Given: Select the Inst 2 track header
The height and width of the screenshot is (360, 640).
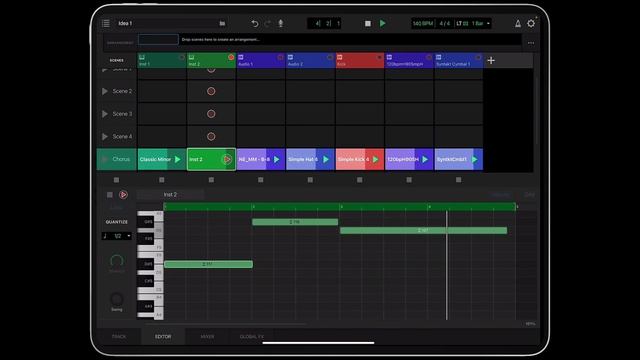Looking at the screenshot, I should pyautogui.click(x=211, y=60).
